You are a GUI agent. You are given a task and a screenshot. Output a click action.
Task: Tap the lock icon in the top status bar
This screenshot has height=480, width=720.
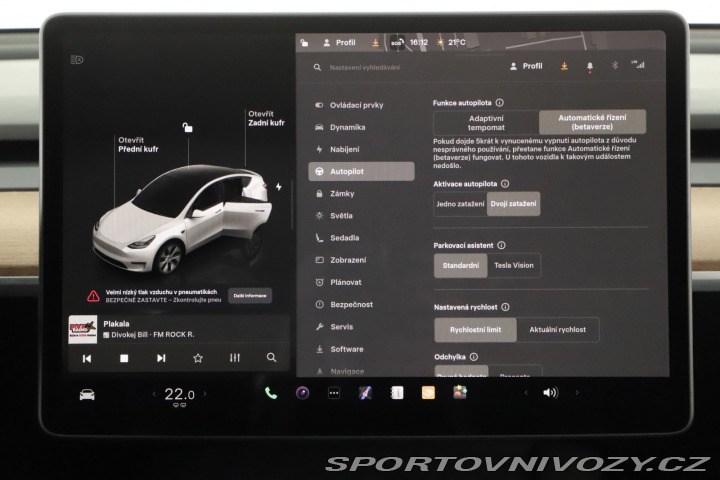click(304, 43)
